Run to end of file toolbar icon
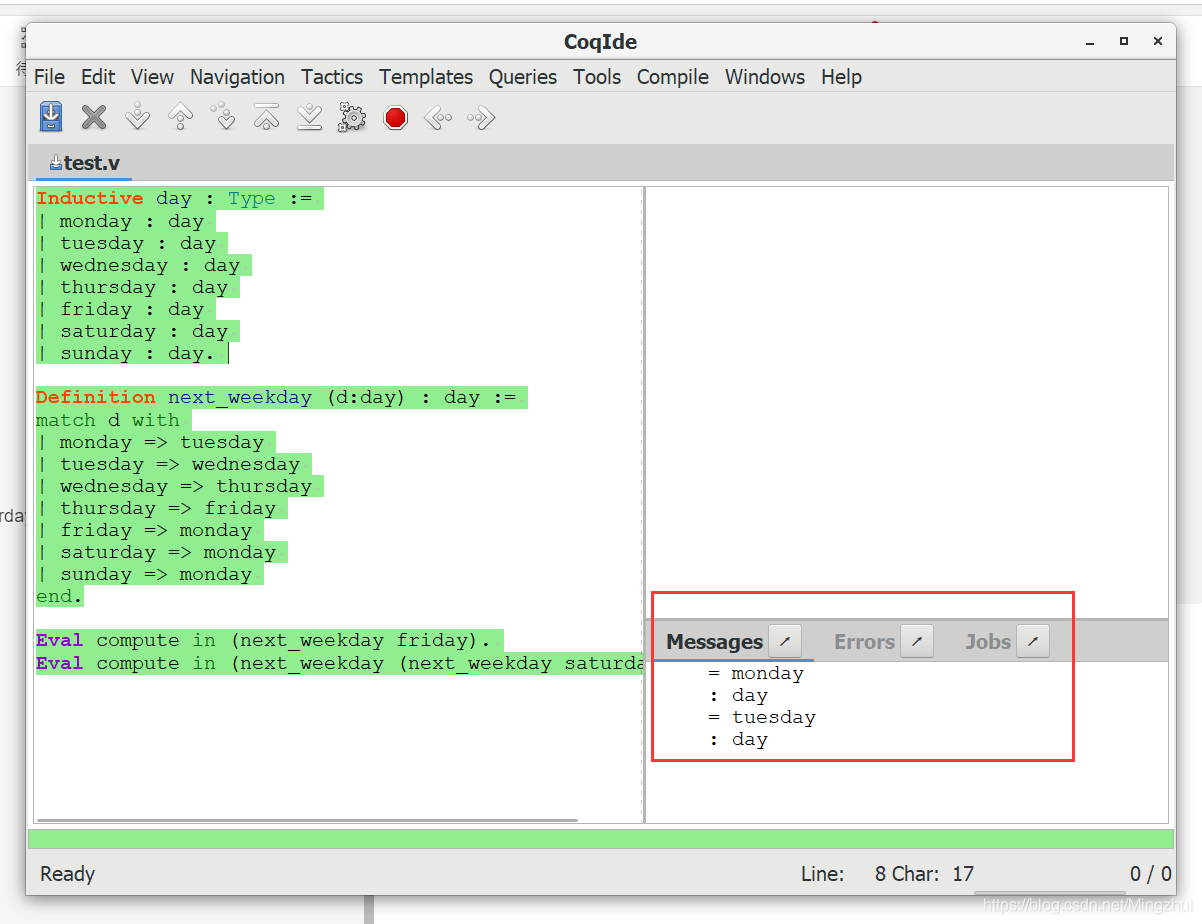Viewport: 1202px width, 924px height. (309, 117)
